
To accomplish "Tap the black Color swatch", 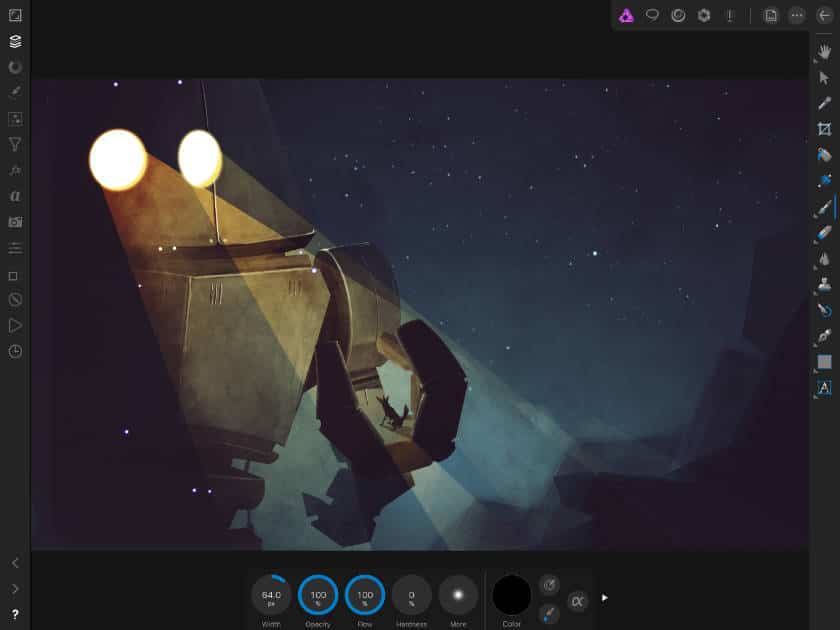I will [x=512, y=595].
